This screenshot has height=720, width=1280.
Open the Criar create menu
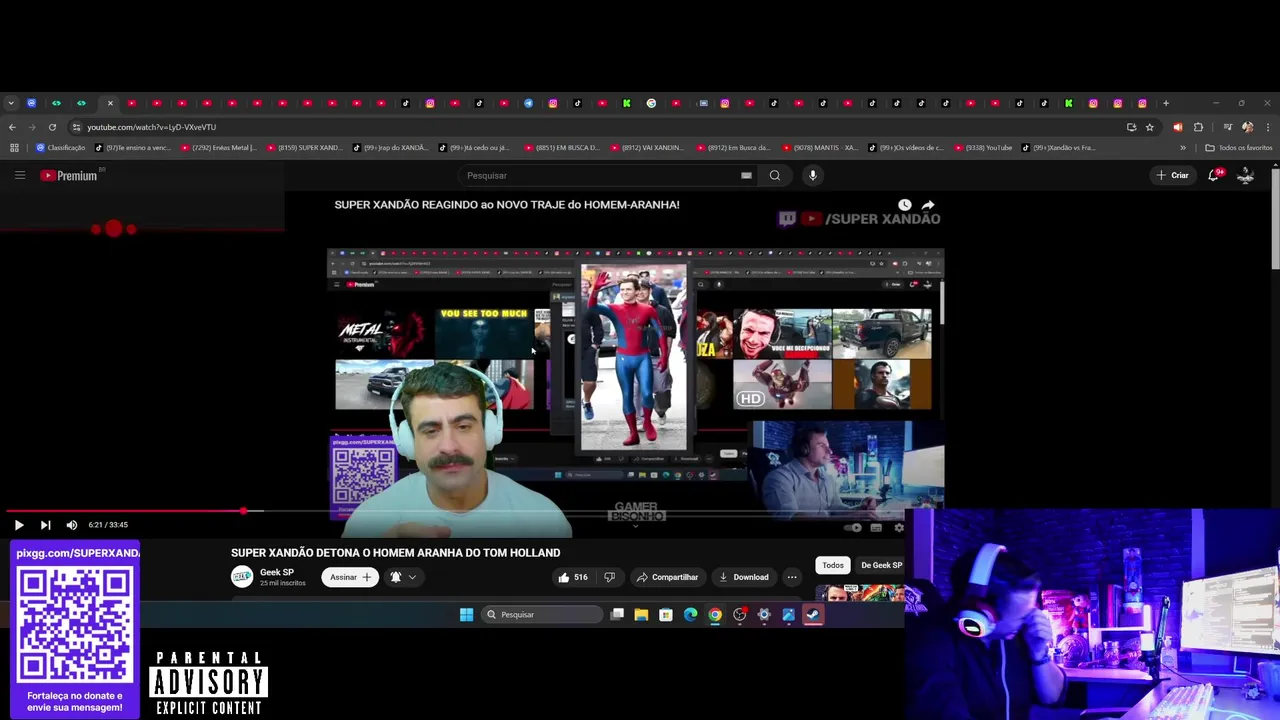pos(1172,175)
